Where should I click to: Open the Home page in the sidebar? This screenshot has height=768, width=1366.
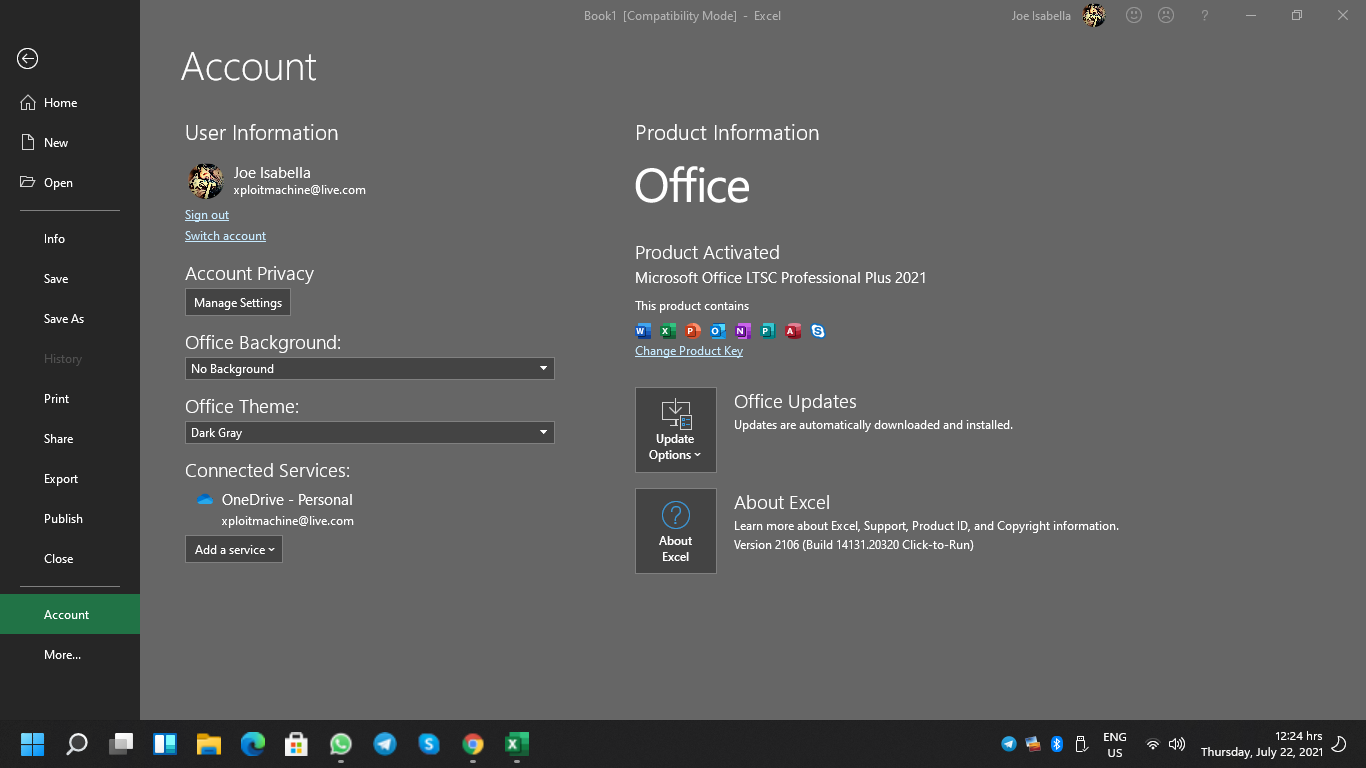70,103
